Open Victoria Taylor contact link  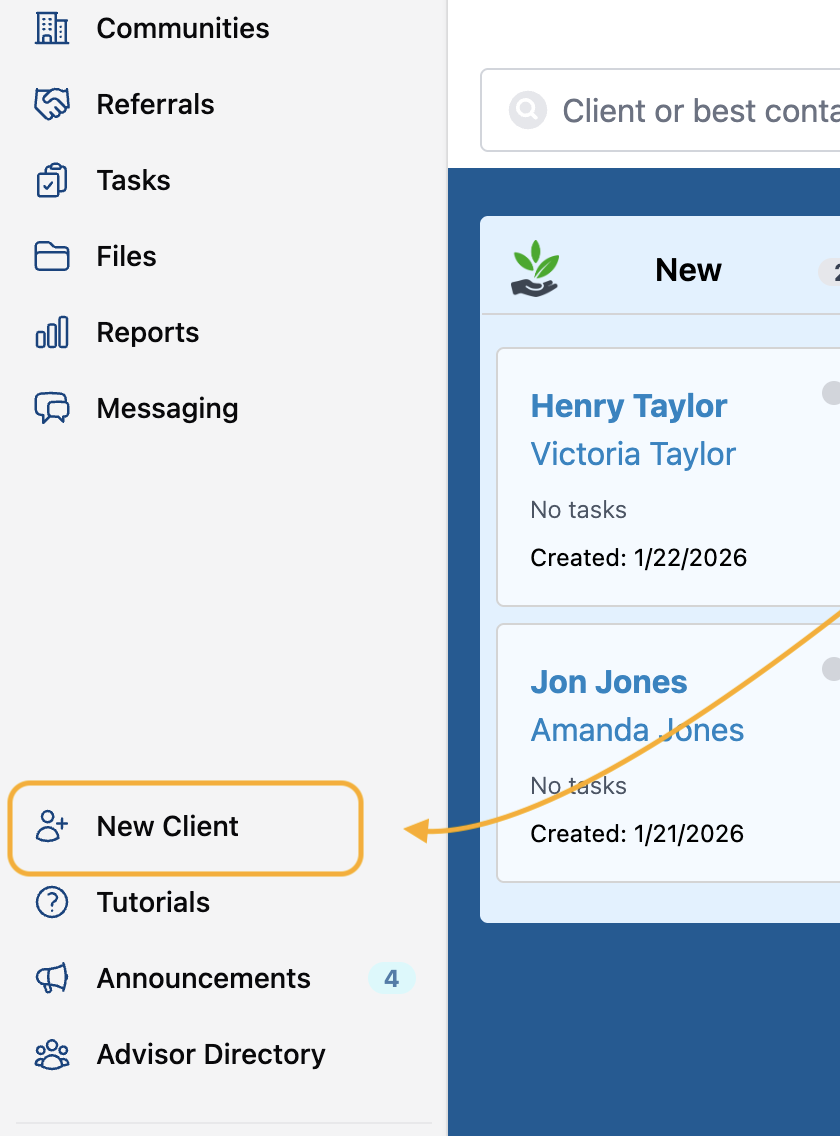coord(633,455)
